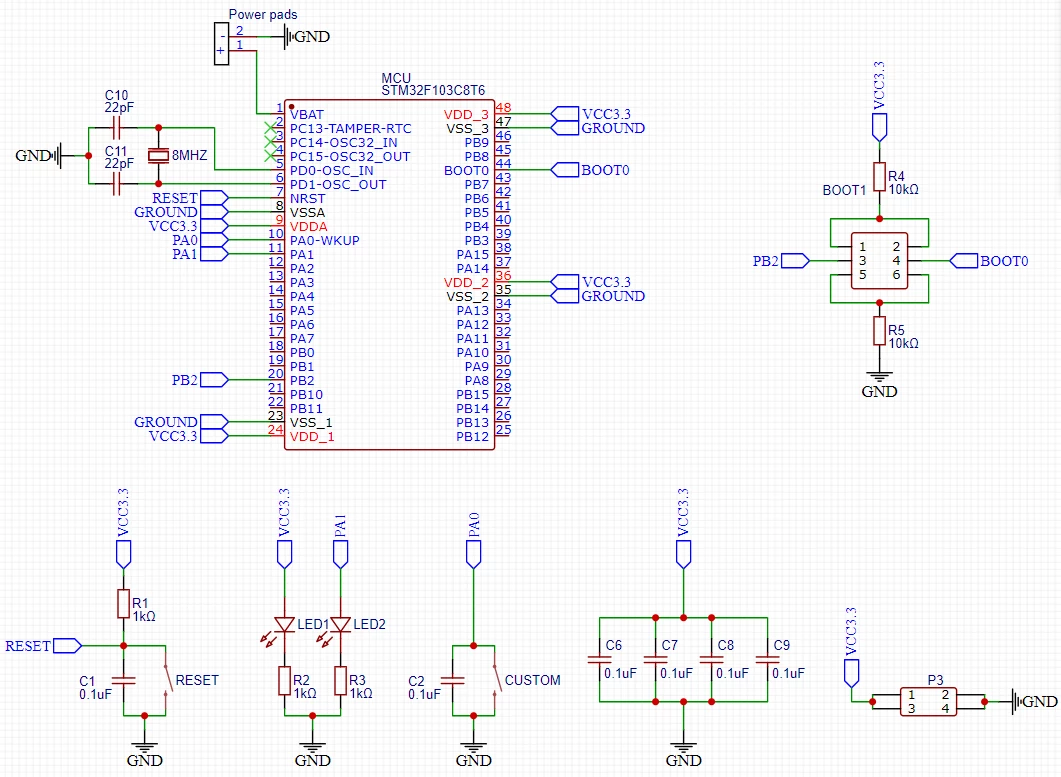1061x777 pixels.
Task: Click the PB12 pin label
Action: 472,437
